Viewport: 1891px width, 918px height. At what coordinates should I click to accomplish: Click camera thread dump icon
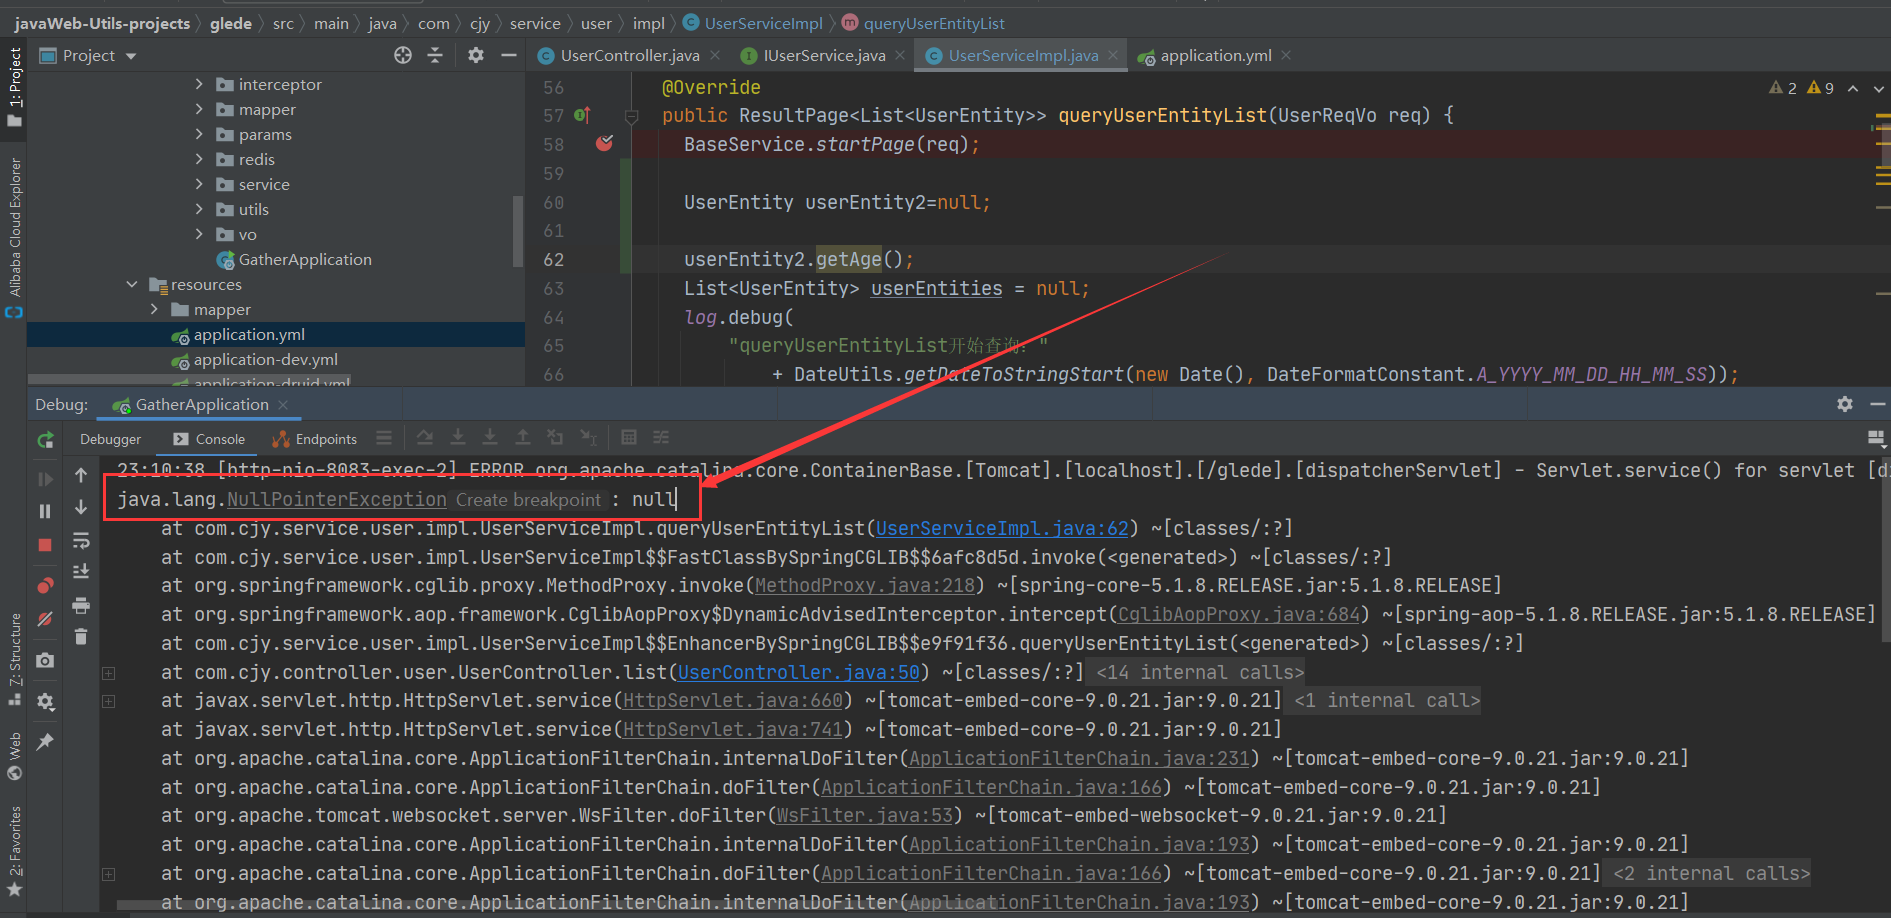[x=45, y=660]
